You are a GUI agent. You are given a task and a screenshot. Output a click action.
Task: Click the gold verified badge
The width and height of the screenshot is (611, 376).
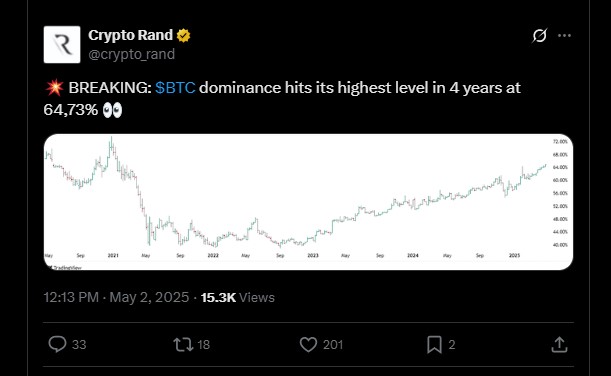[184, 35]
